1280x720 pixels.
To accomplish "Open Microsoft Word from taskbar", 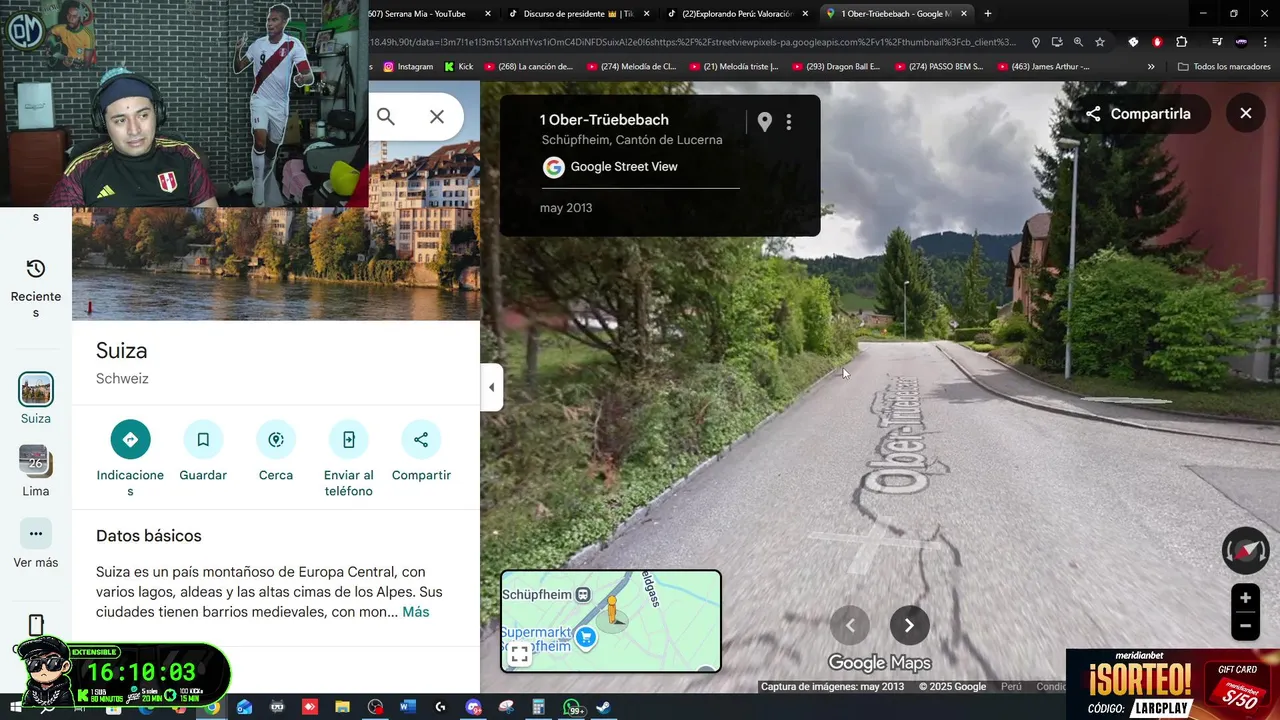I will pyautogui.click(x=407, y=707).
